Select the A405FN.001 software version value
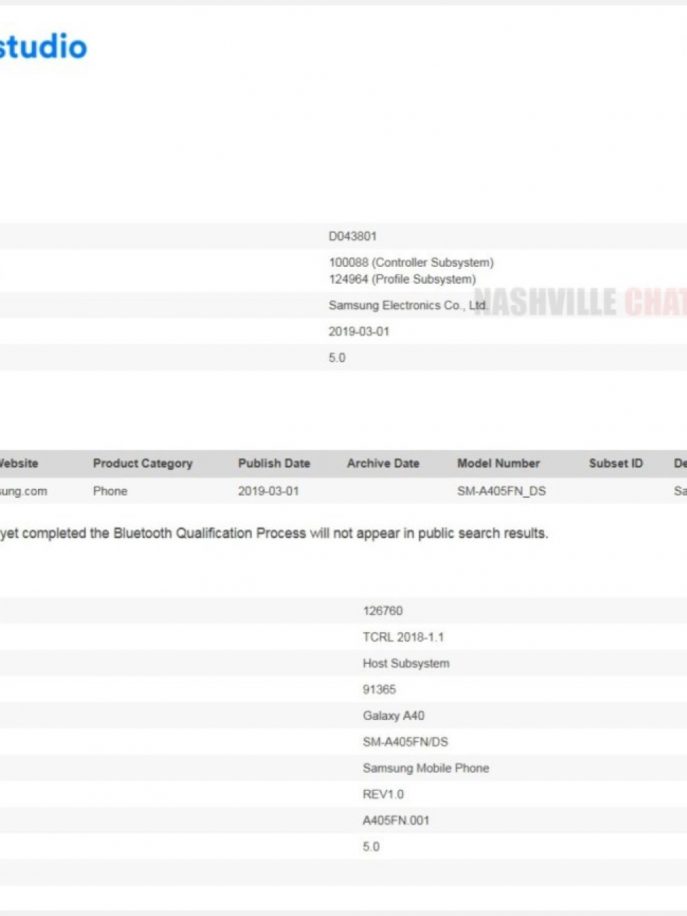Viewport: 687px width, 916px height. pyautogui.click(x=396, y=821)
